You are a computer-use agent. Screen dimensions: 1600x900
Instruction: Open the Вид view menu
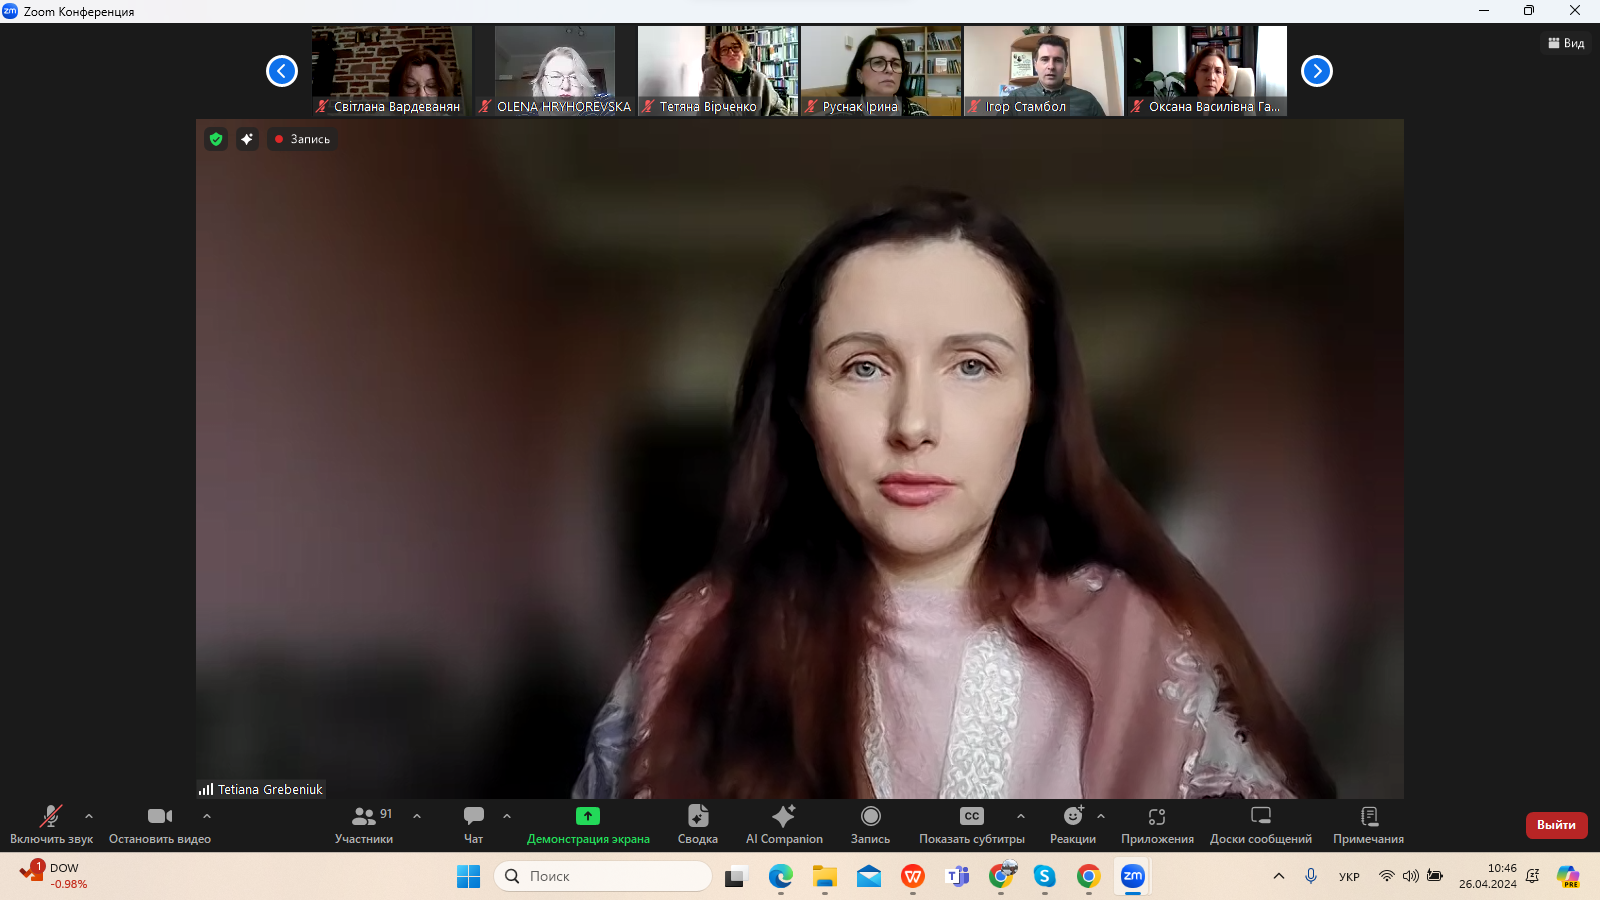pyautogui.click(x=1566, y=43)
